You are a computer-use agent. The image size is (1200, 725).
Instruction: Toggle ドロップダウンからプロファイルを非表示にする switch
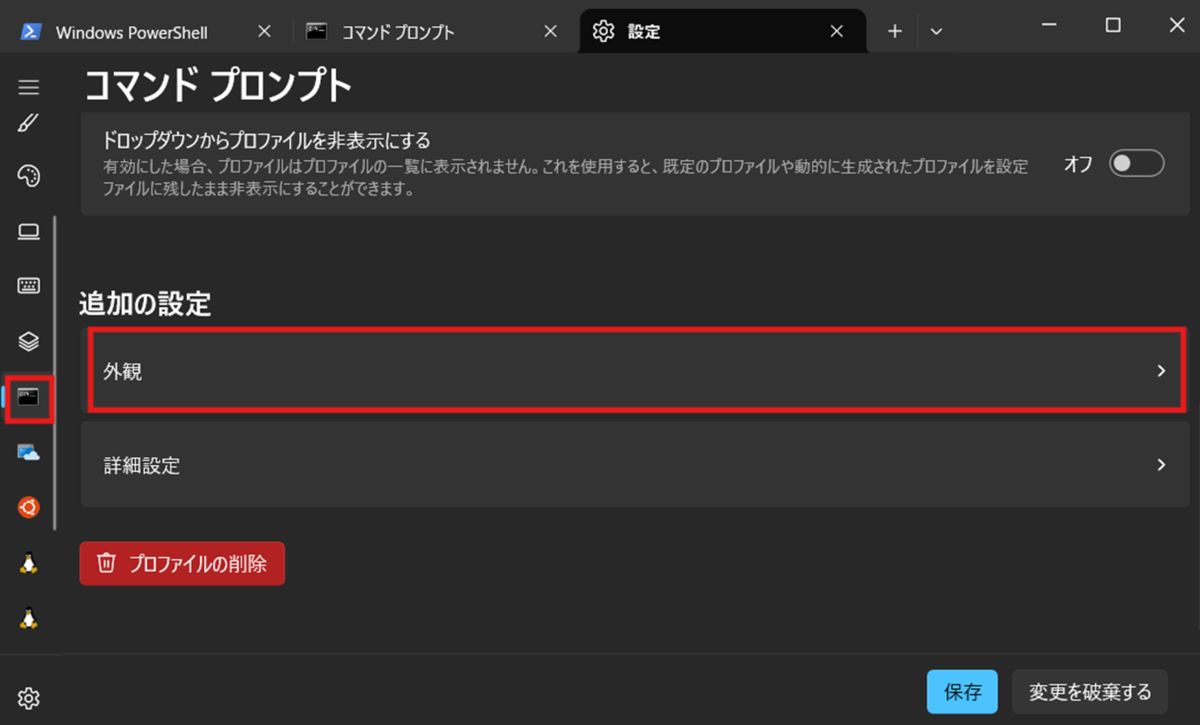click(1137, 164)
